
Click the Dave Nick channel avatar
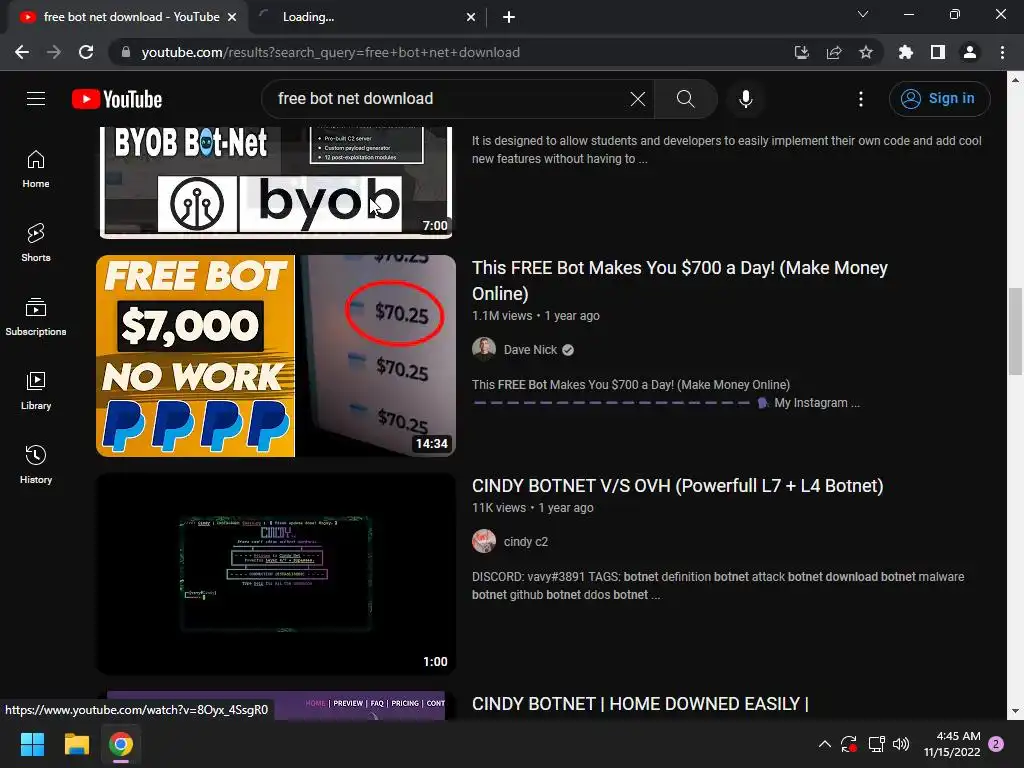[x=484, y=349]
